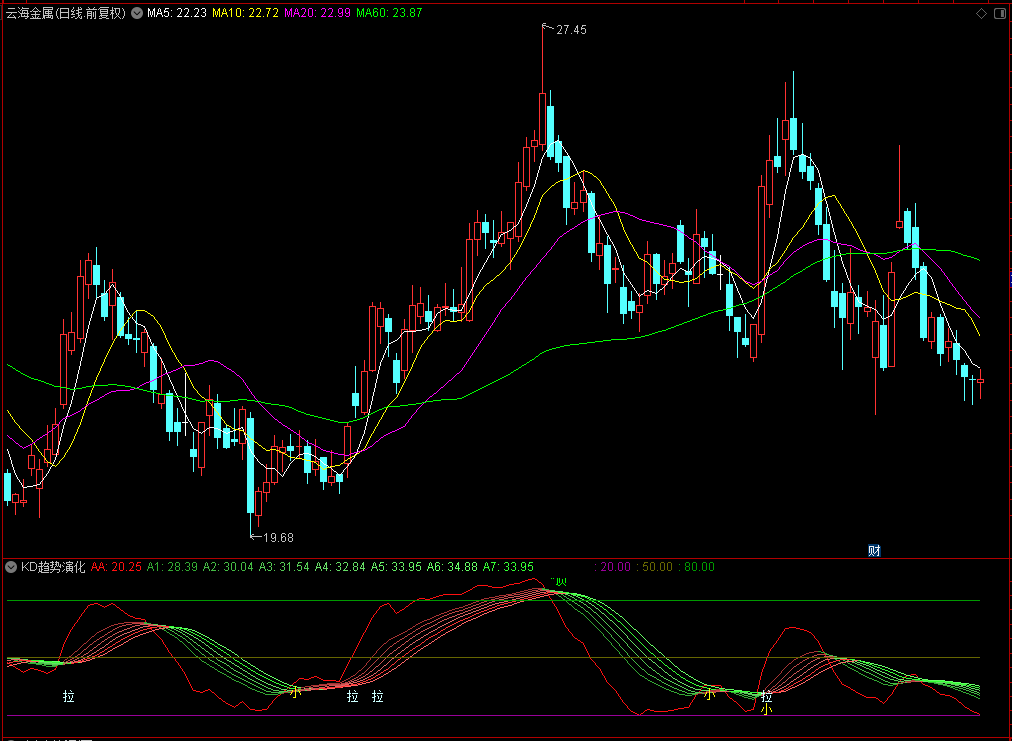Click the A2: 30.04 value
1012x741 pixels.
click(228, 567)
